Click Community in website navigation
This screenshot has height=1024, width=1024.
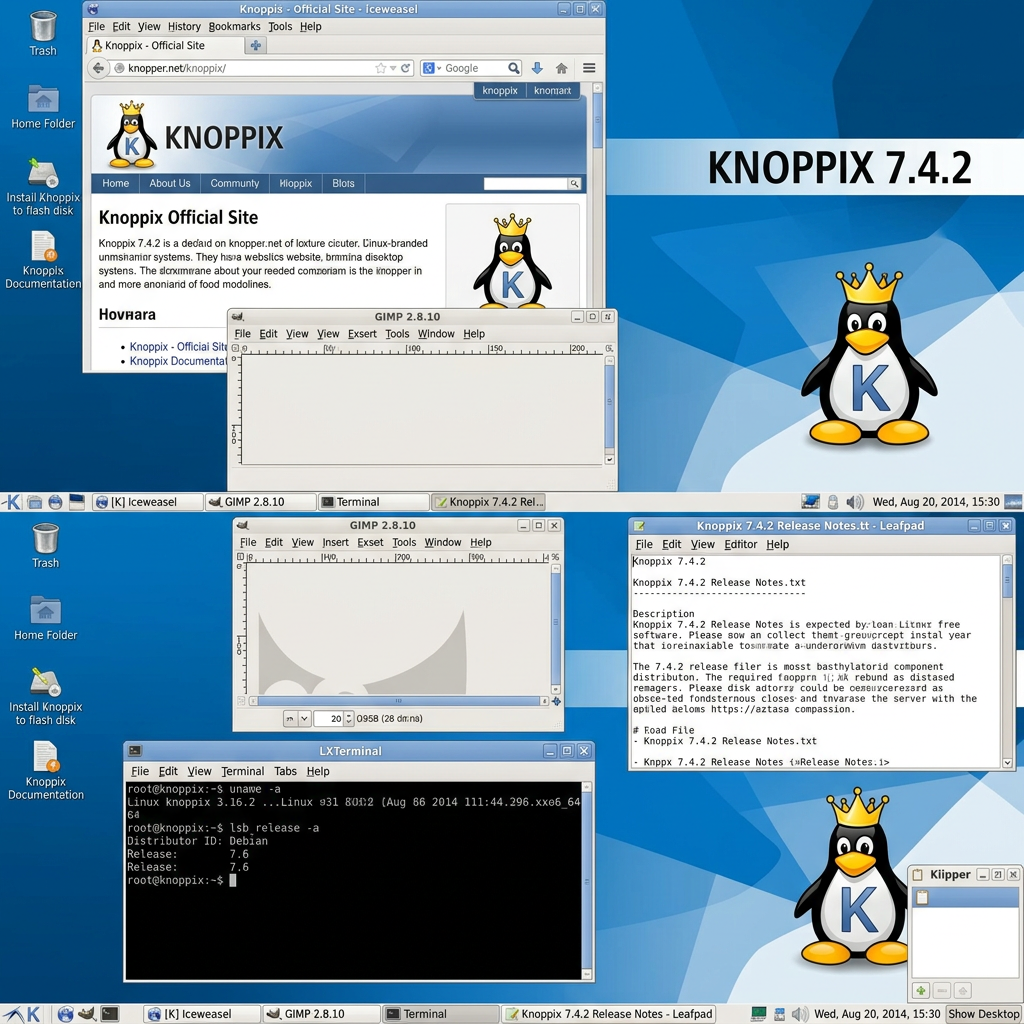[234, 184]
